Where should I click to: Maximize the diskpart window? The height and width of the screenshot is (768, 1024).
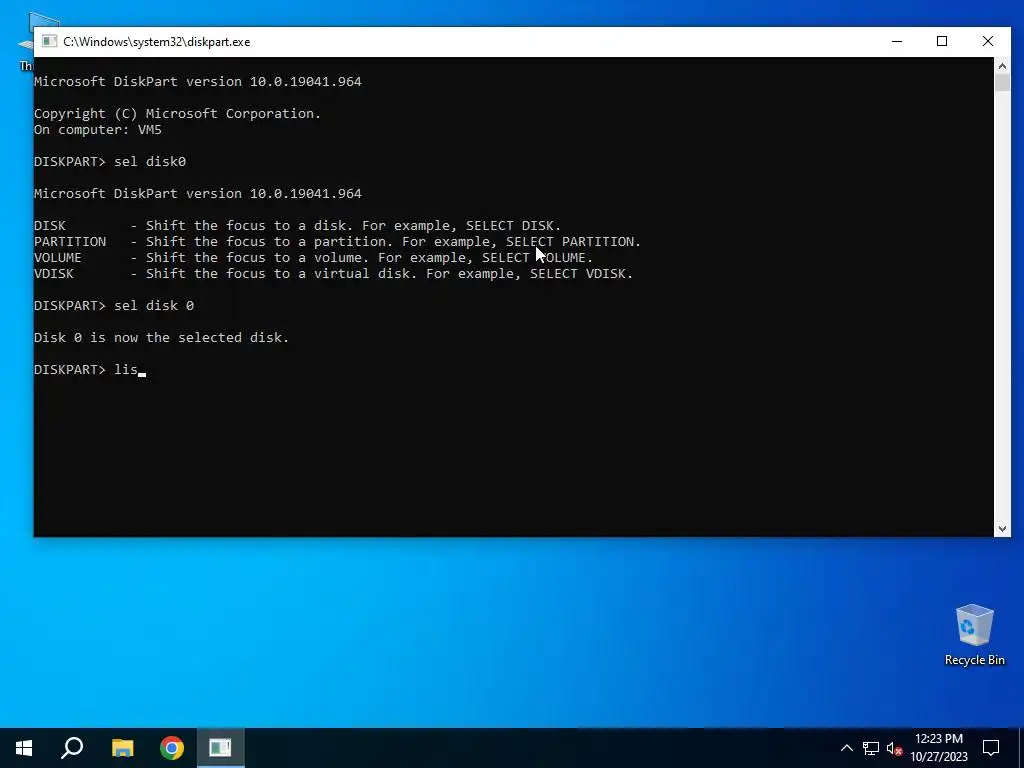942,41
